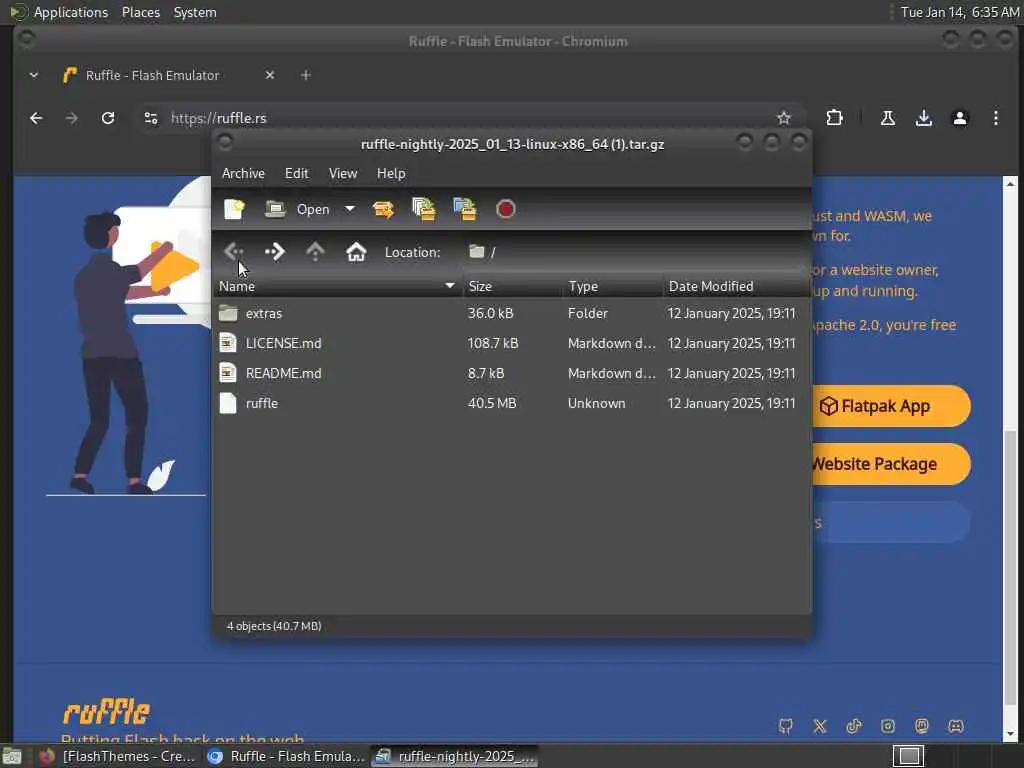The height and width of the screenshot is (768, 1024).
Task: Open Ruffle's TikTok footer icon
Action: (x=854, y=726)
